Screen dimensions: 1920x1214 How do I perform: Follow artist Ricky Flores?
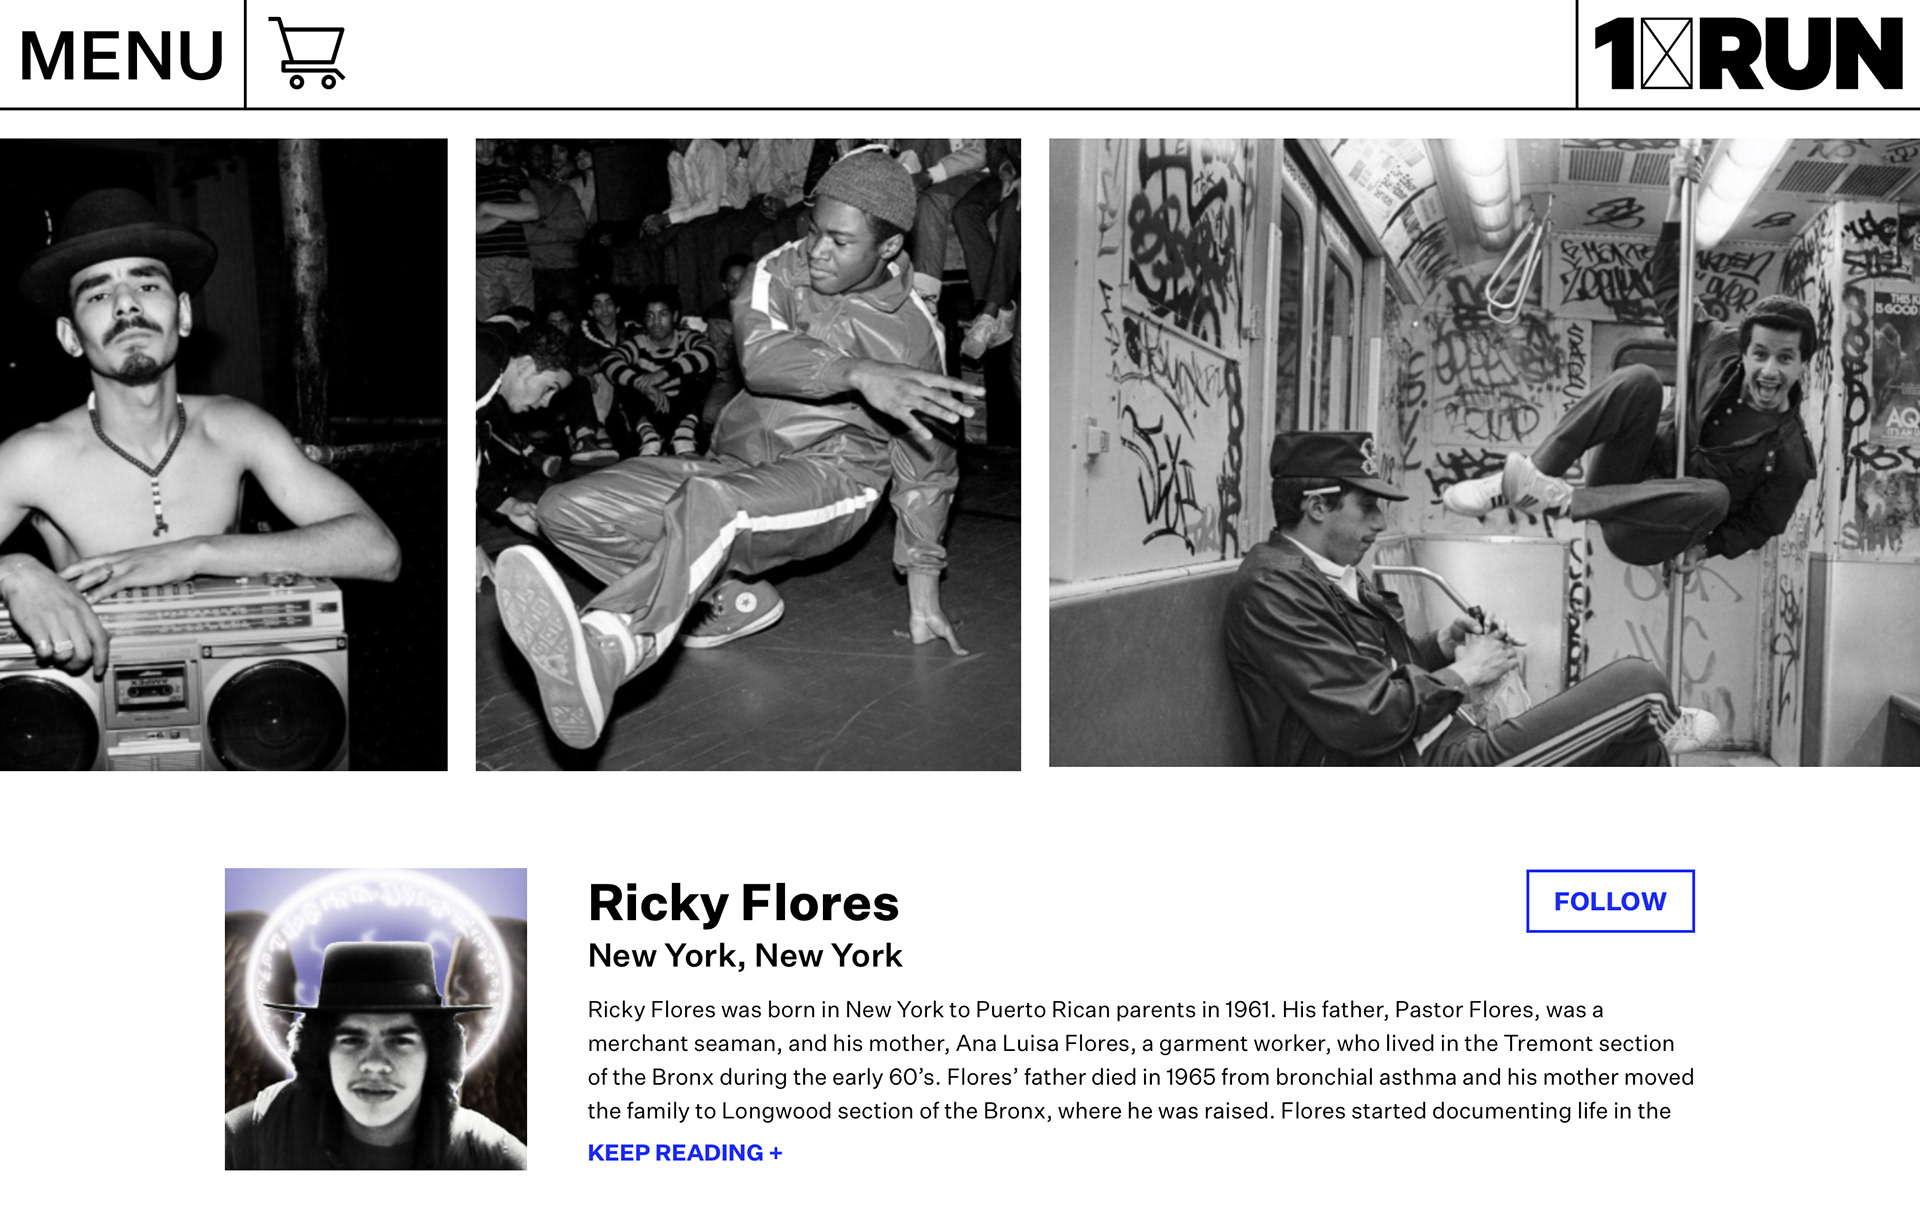point(1609,901)
